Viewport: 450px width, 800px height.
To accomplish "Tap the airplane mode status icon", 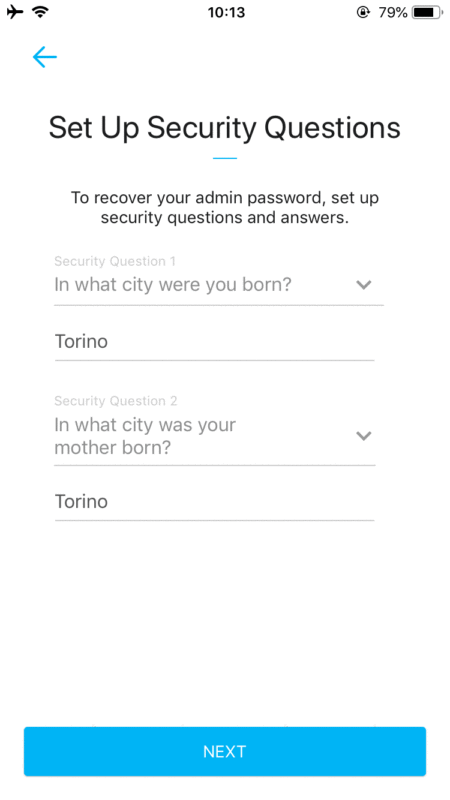I will coord(15,12).
